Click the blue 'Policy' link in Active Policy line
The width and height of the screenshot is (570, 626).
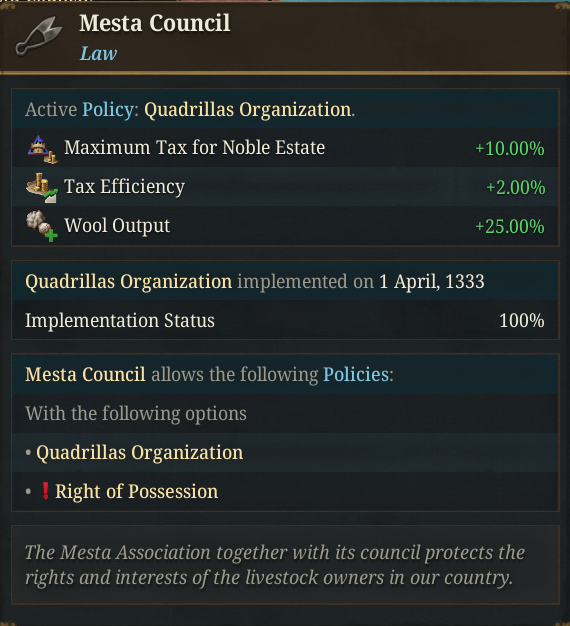tap(108, 110)
